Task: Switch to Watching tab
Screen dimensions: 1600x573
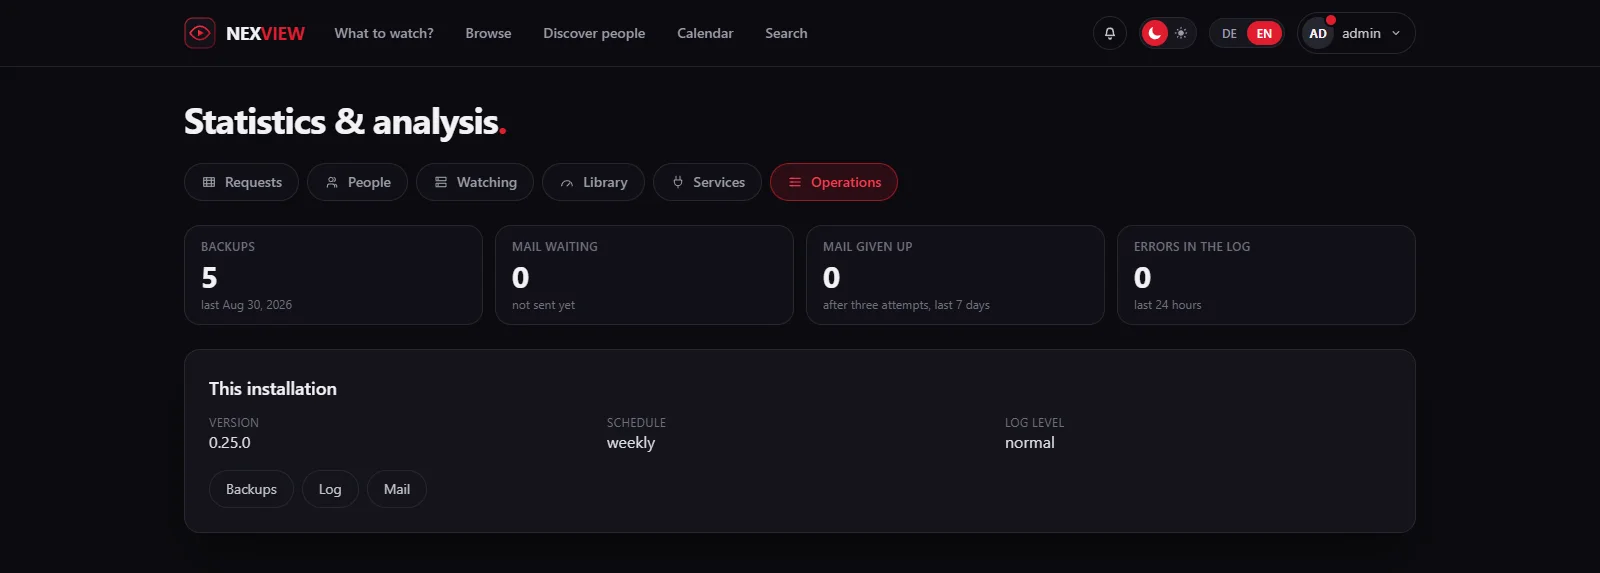Action: (x=475, y=182)
